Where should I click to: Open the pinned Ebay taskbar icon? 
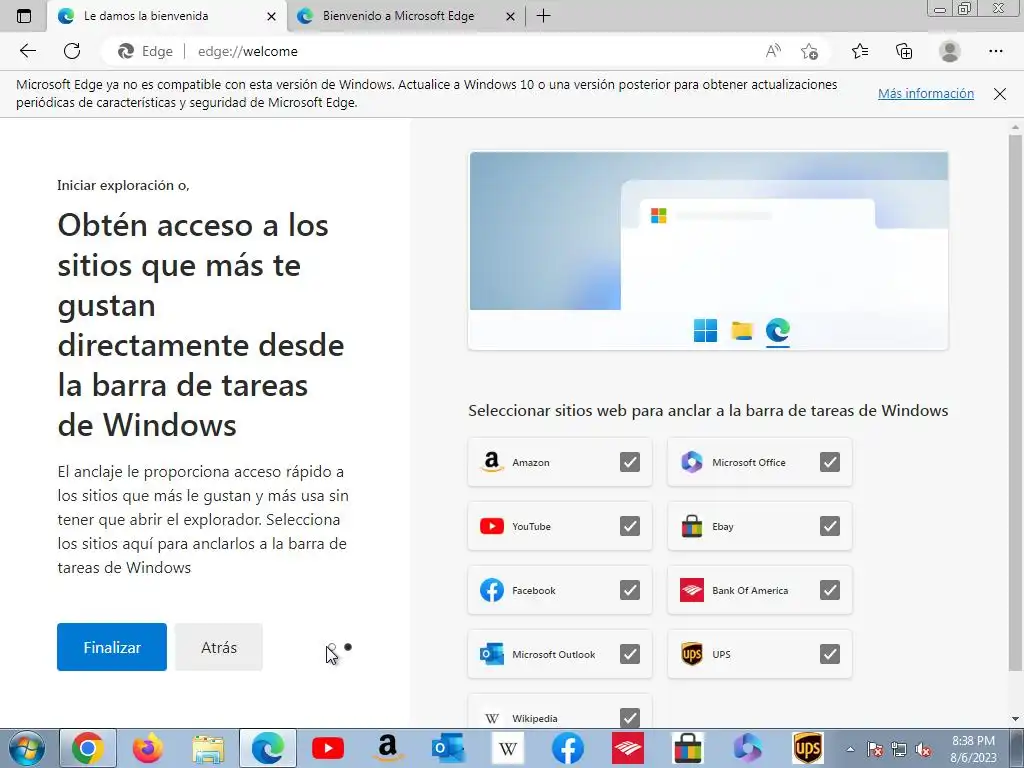pyautogui.click(x=688, y=748)
